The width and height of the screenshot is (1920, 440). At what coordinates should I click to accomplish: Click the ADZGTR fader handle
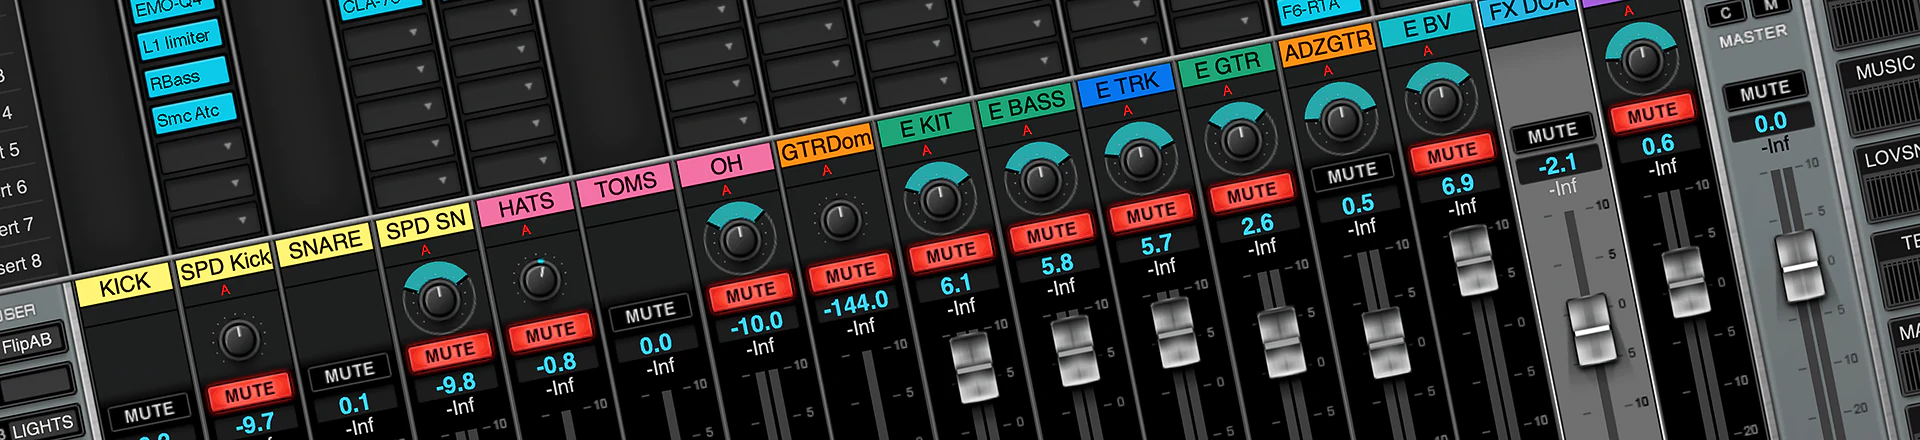(1385, 343)
